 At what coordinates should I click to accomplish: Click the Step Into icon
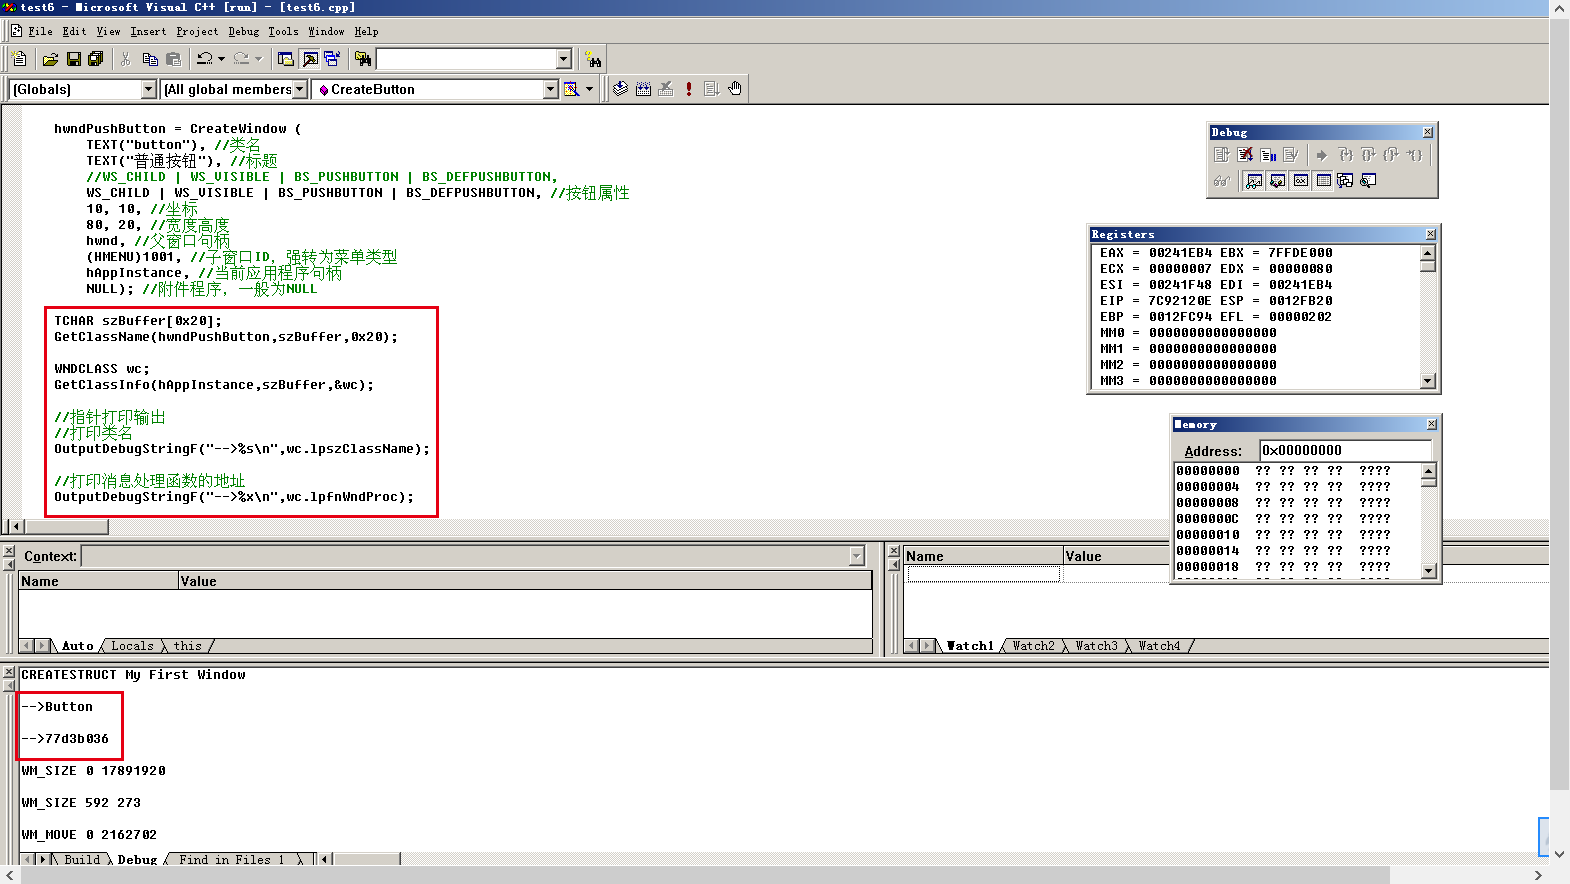(1345, 155)
